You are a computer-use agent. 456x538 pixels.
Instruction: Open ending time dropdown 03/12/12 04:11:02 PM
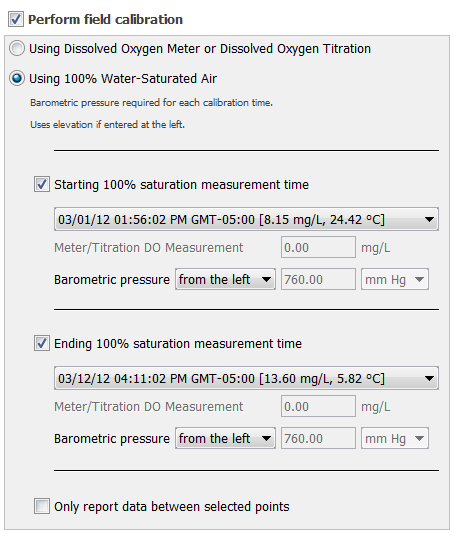(246, 378)
